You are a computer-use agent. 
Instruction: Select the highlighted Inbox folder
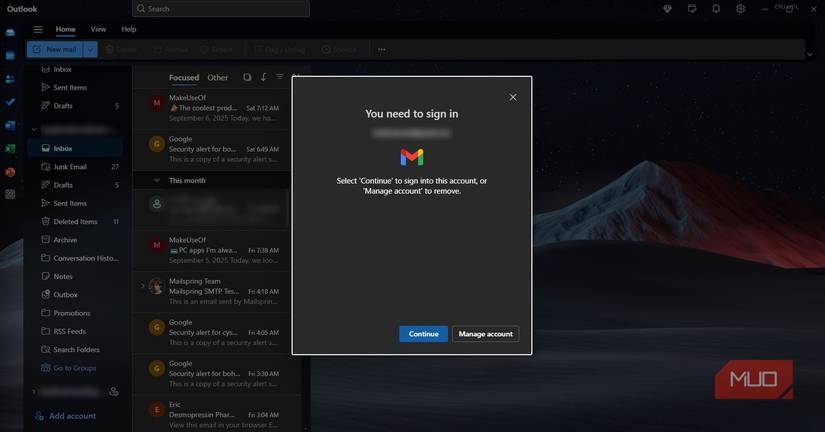tap(75, 148)
